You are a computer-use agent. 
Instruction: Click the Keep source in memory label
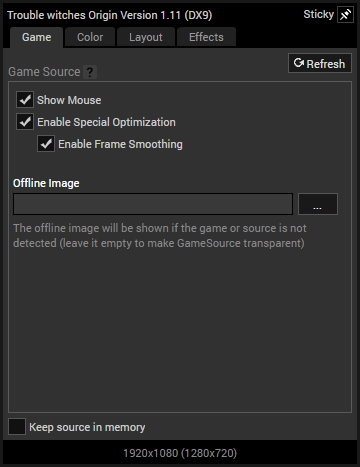pyautogui.click(x=87, y=427)
